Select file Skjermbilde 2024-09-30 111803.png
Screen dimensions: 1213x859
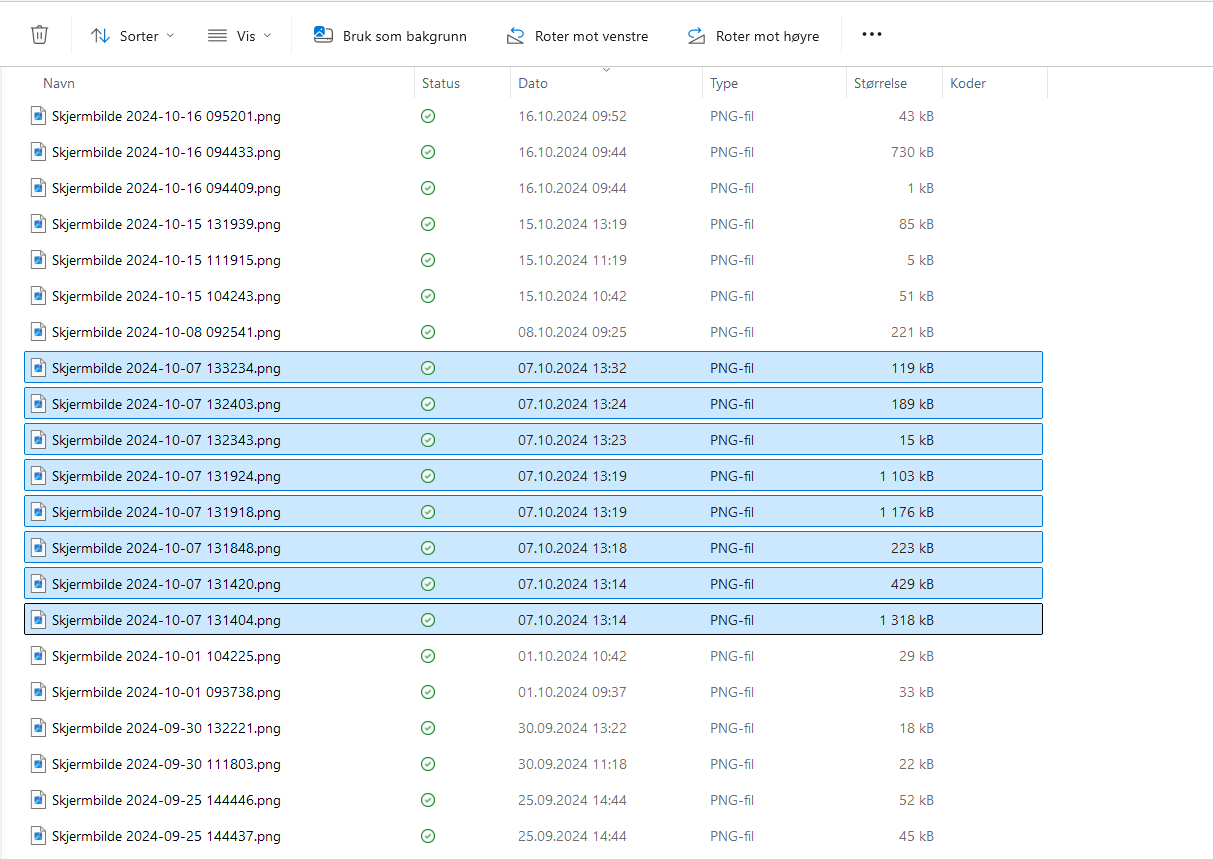point(166,764)
